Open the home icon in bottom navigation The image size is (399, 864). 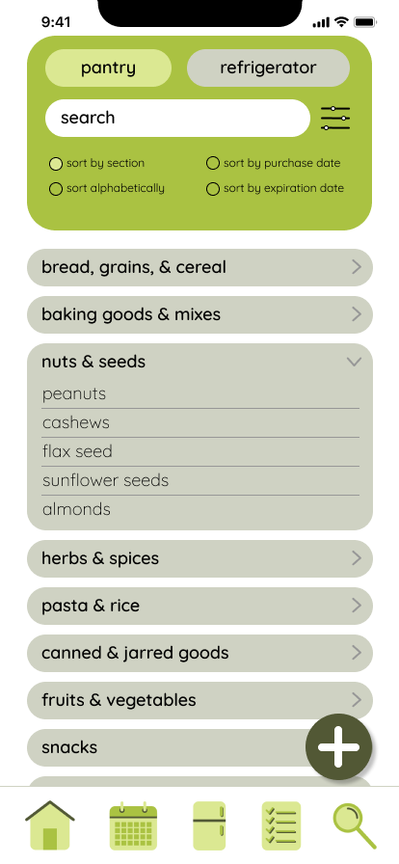click(50, 825)
